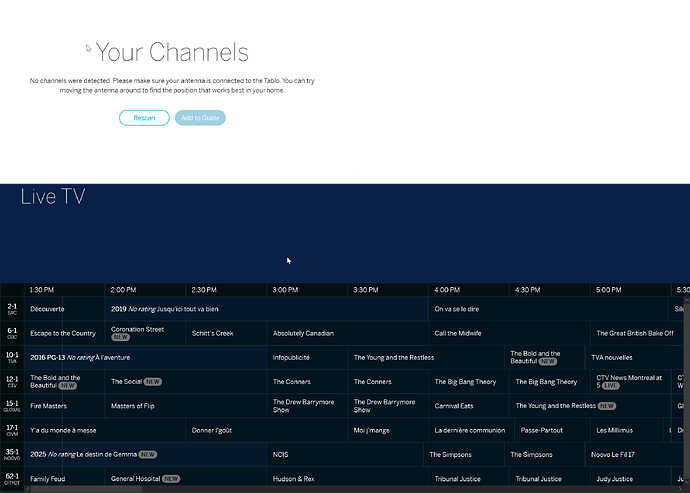Open Tribunal Justice at 4:30 PM
Image resolution: width=690 pixels, height=493 pixels.
coord(550,477)
